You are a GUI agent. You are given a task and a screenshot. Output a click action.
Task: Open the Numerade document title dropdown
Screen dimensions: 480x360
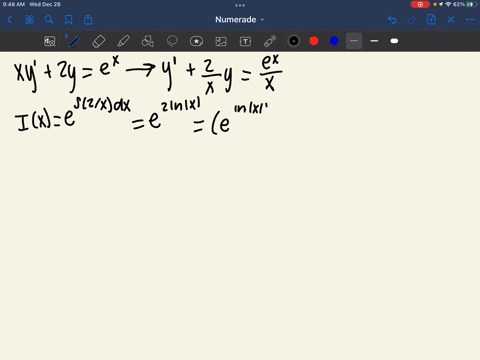pos(239,20)
